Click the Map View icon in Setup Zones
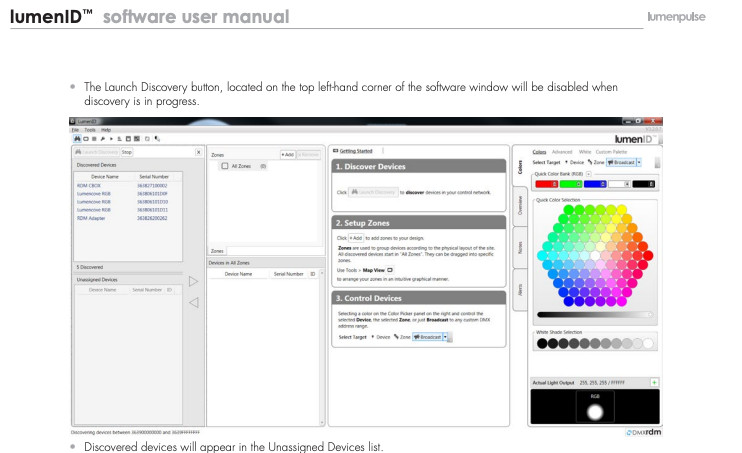 coord(390,270)
